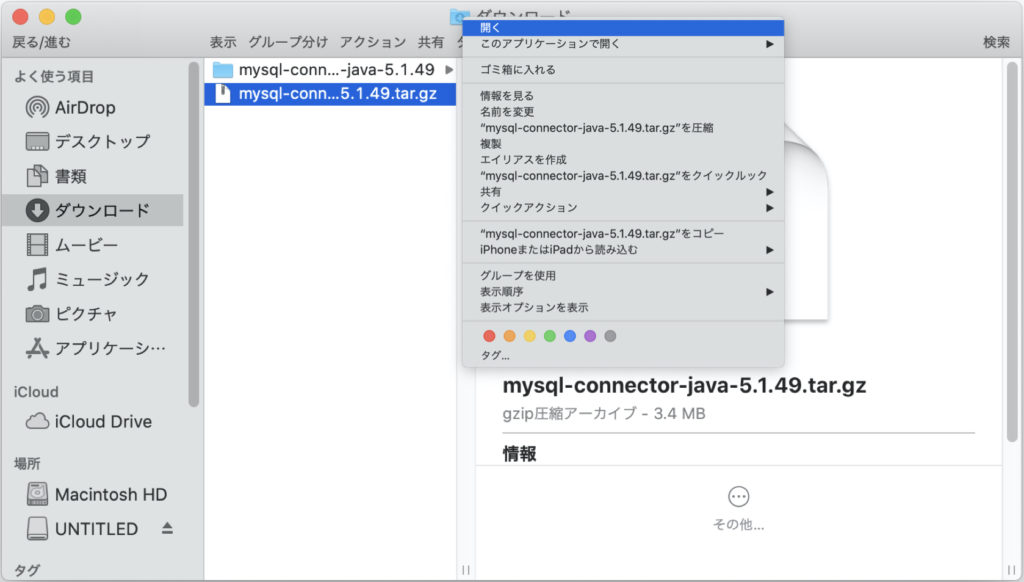Click the mysql-conn...-java-5.1.49 folder icon
Viewport: 1024px width, 582px height.
pos(223,70)
